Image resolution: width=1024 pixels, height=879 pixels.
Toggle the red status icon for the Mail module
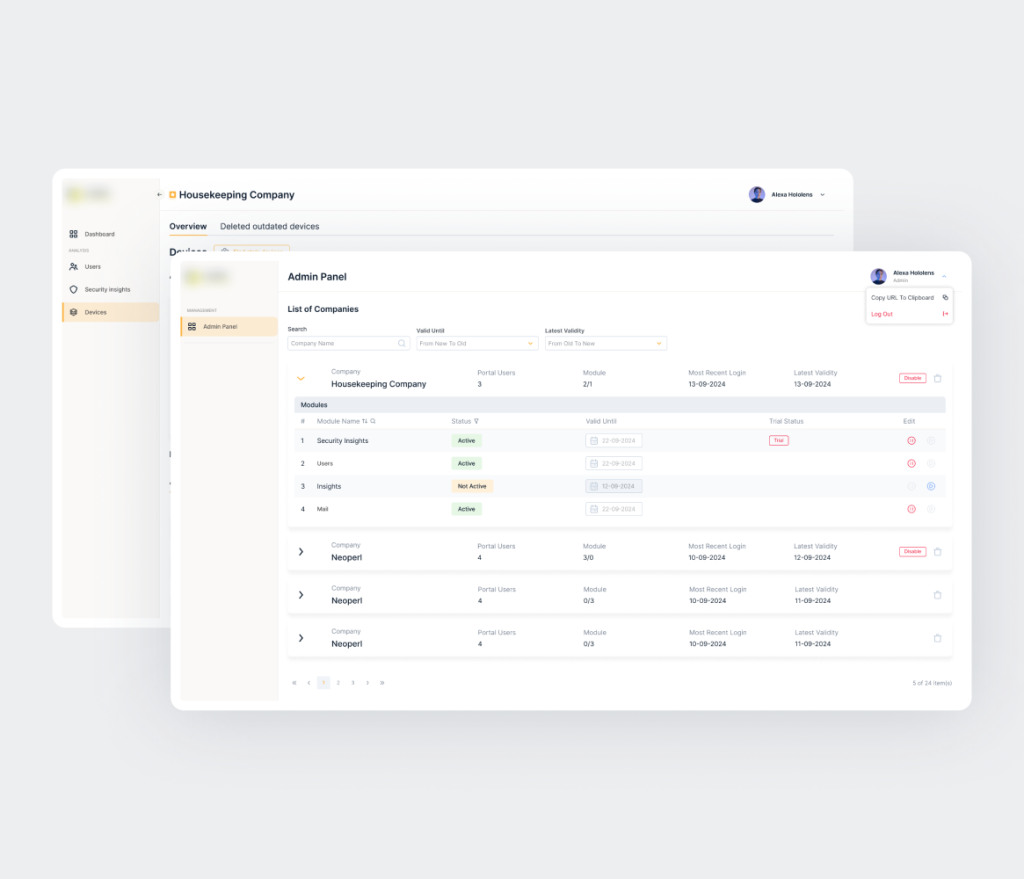click(x=911, y=508)
